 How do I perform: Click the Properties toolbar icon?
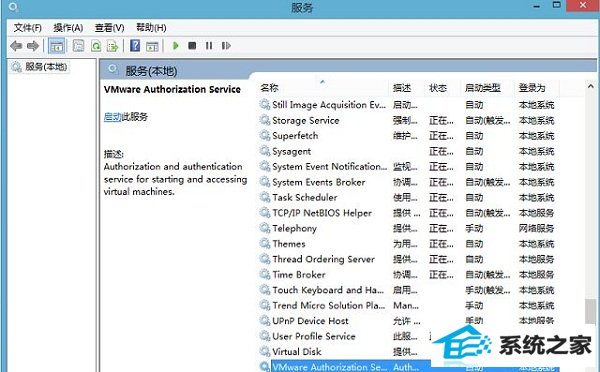(x=78, y=46)
